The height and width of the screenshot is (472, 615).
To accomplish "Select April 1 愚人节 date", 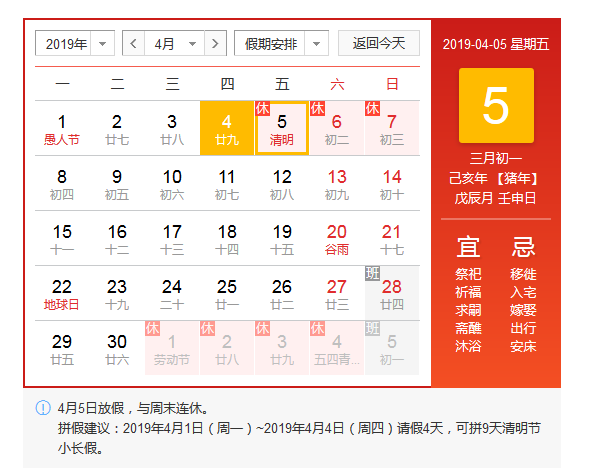I will click(x=62, y=128).
